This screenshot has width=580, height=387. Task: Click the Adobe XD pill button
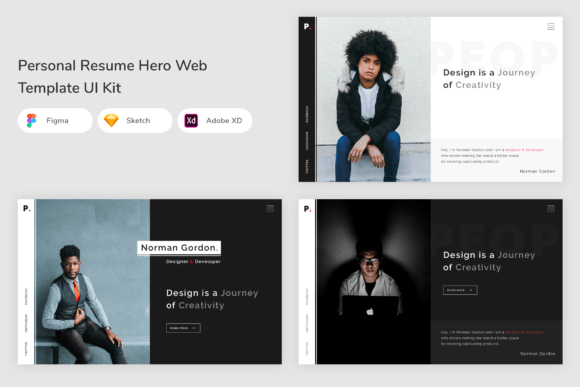click(x=215, y=121)
